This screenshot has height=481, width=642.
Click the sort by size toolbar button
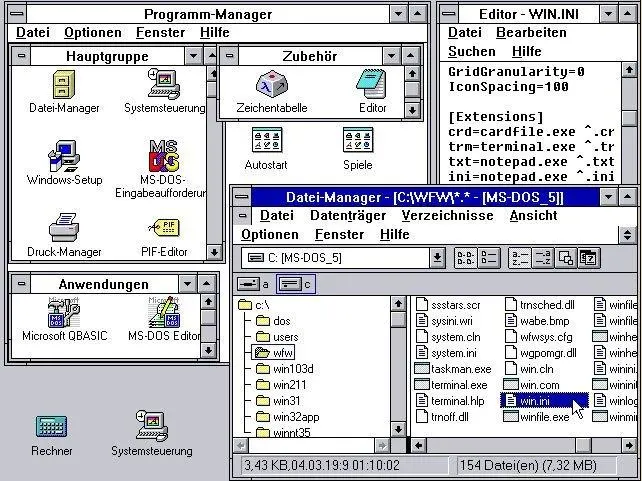566,258
